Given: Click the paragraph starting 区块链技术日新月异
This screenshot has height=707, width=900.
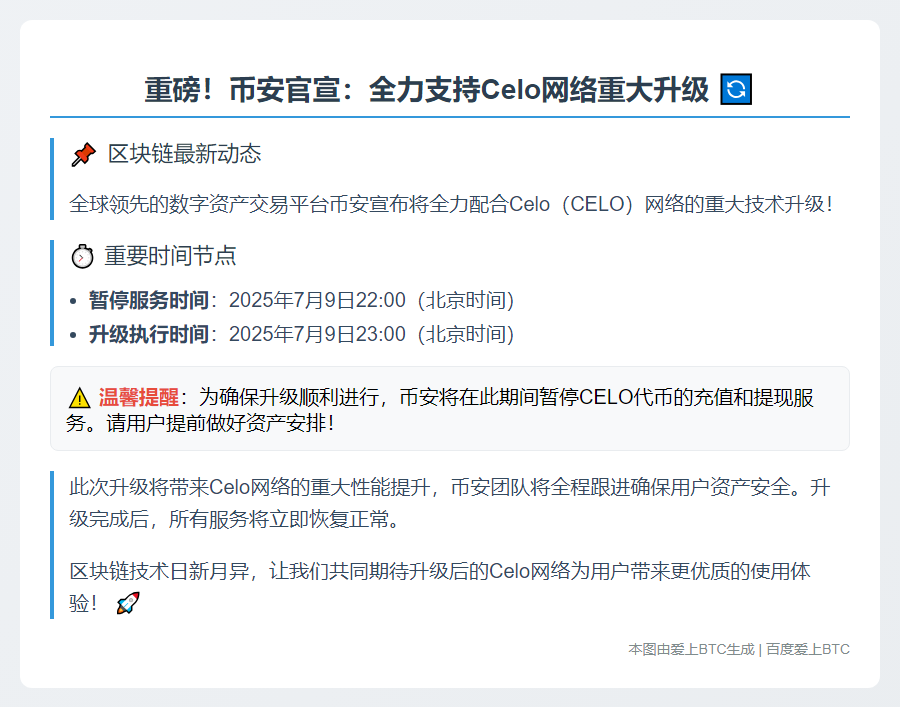Looking at the screenshot, I should click(x=440, y=587).
